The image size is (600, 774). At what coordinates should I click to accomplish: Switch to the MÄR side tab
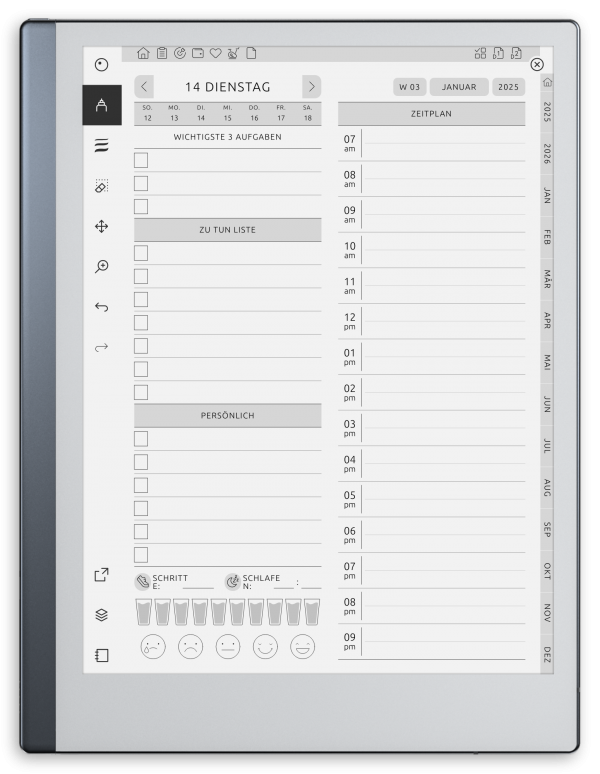tap(547, 279)
